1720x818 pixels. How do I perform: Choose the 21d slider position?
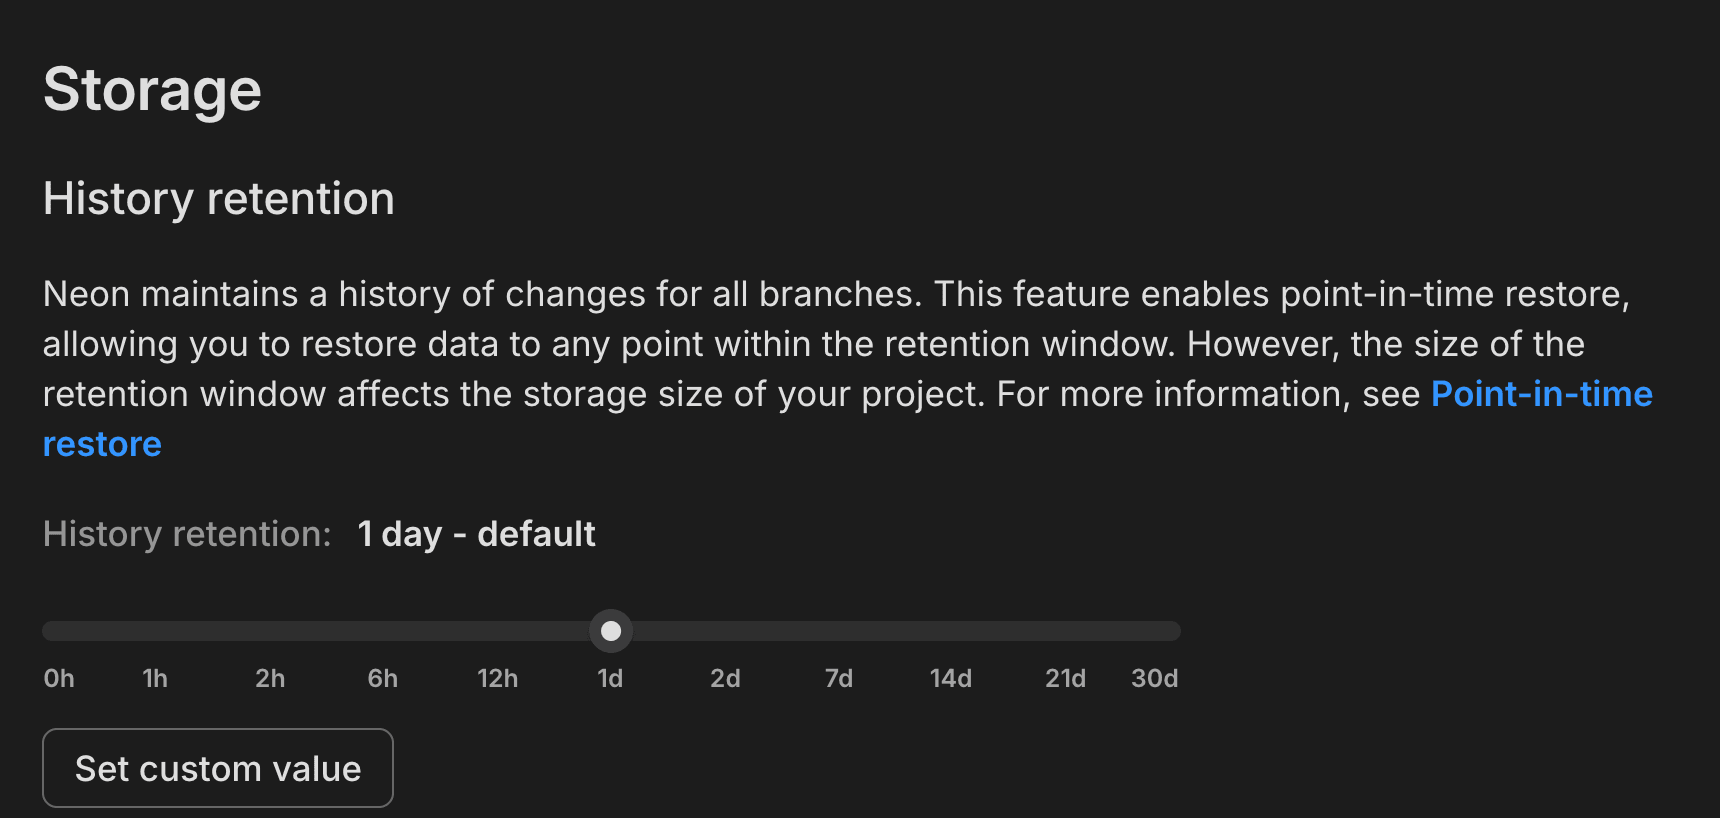coord(1065,631)
